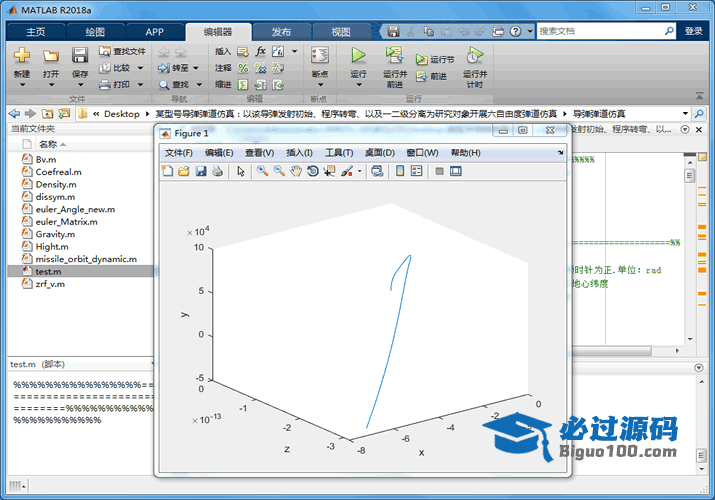Viewport: 715px width, 500px height.
Task: Switch to the View (视图) tab
Action: click(x=341, y=32)
